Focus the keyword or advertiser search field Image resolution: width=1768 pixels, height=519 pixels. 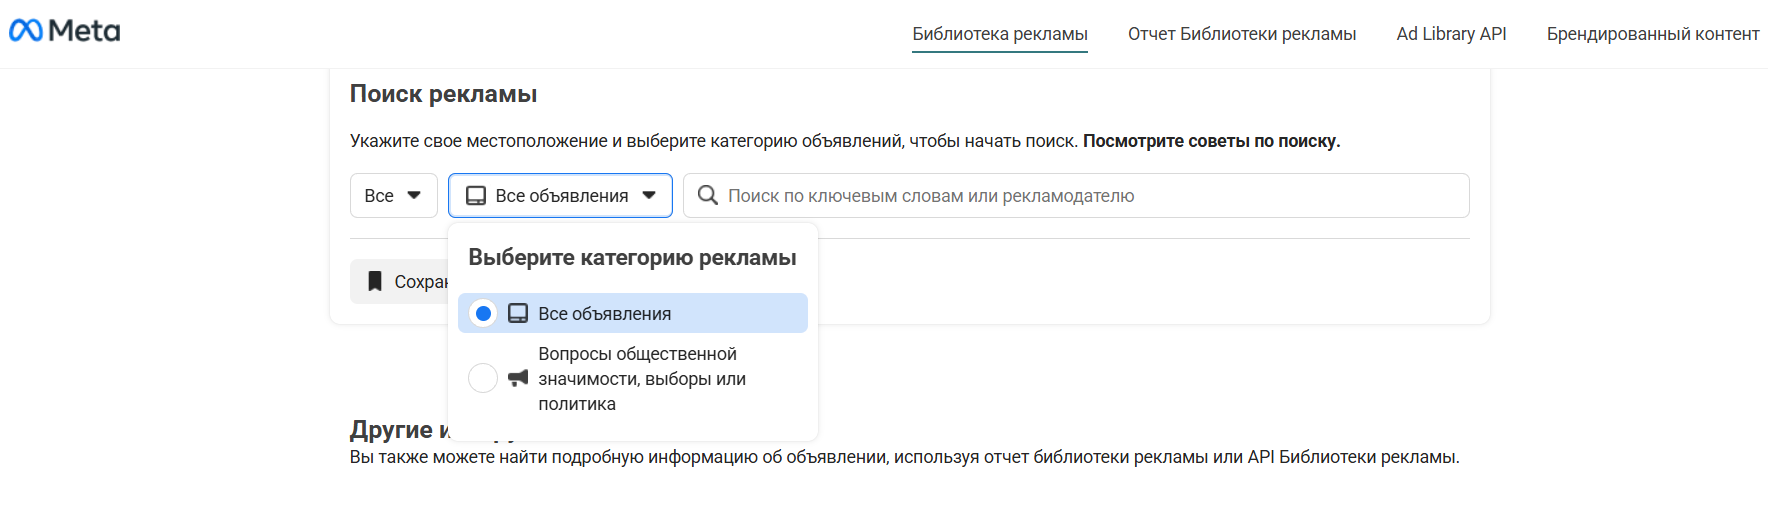[1076, 196]
